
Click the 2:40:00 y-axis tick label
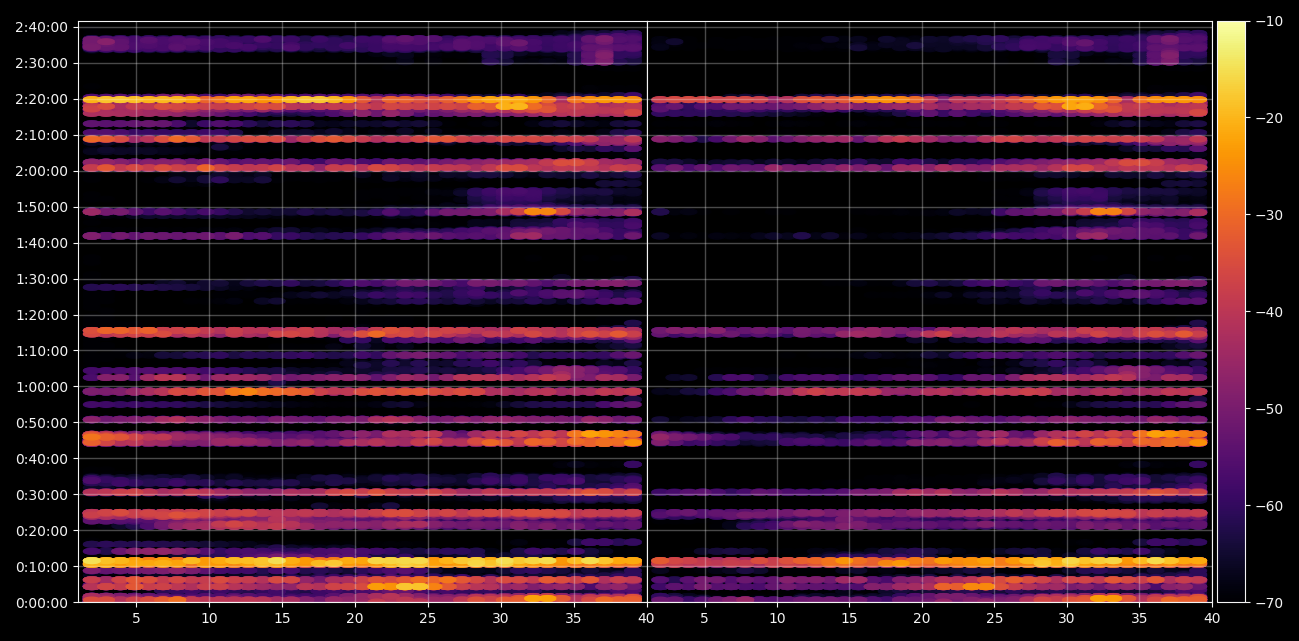(x=42, y=26)
